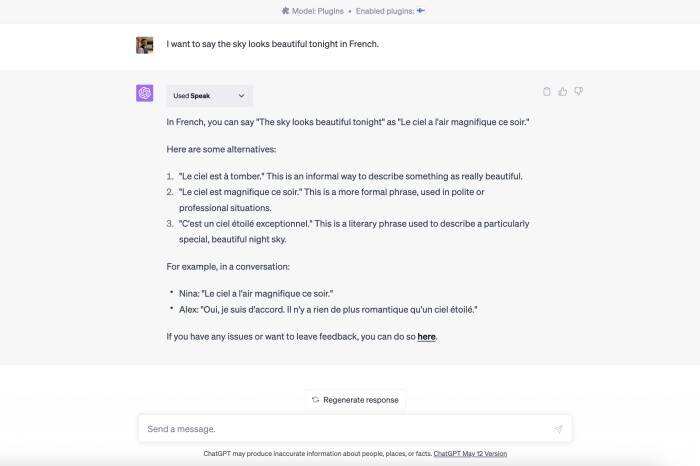Copy the assistant response to clipboard
This screenshot has height=466, width=700.
[x=547, y=92]
